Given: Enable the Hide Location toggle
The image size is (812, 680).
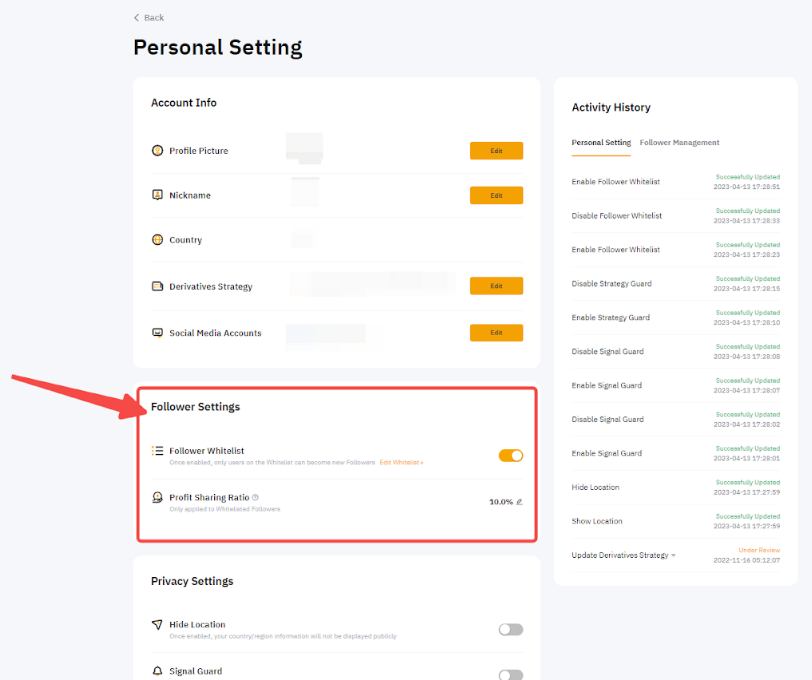Looking at the screenshot, I should tap(511, 629).
